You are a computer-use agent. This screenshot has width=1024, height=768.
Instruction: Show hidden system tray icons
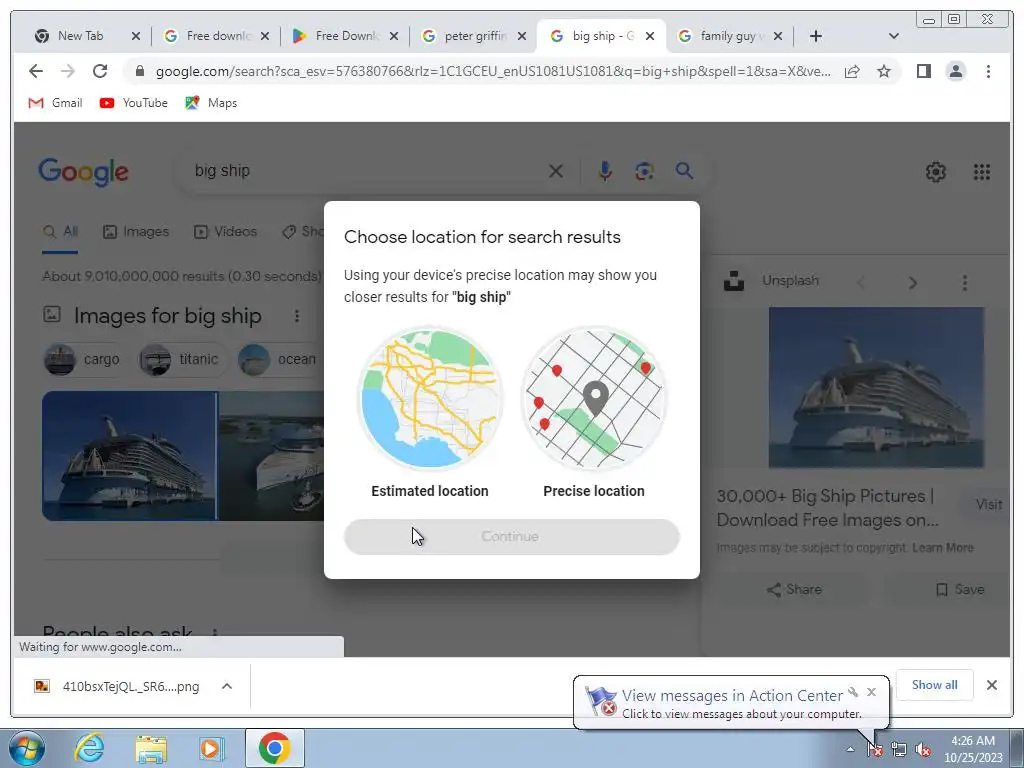click(850, 749)
